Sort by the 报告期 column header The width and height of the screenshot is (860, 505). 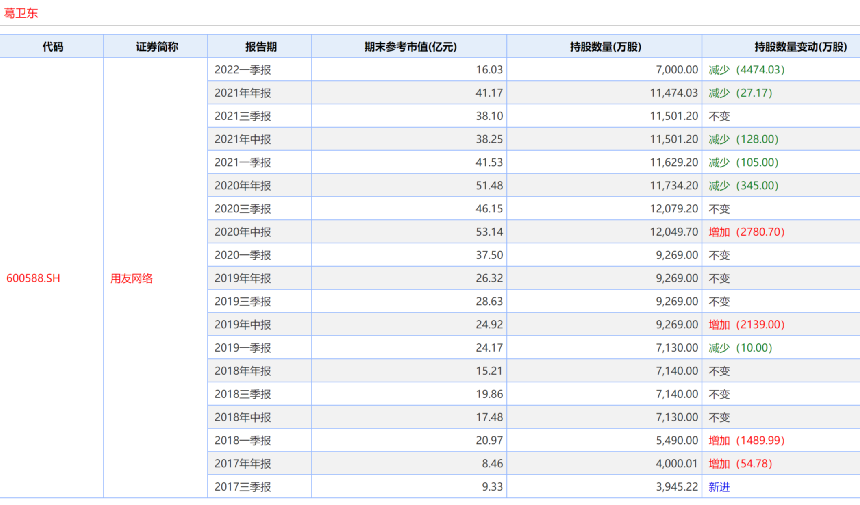[260, 46]
